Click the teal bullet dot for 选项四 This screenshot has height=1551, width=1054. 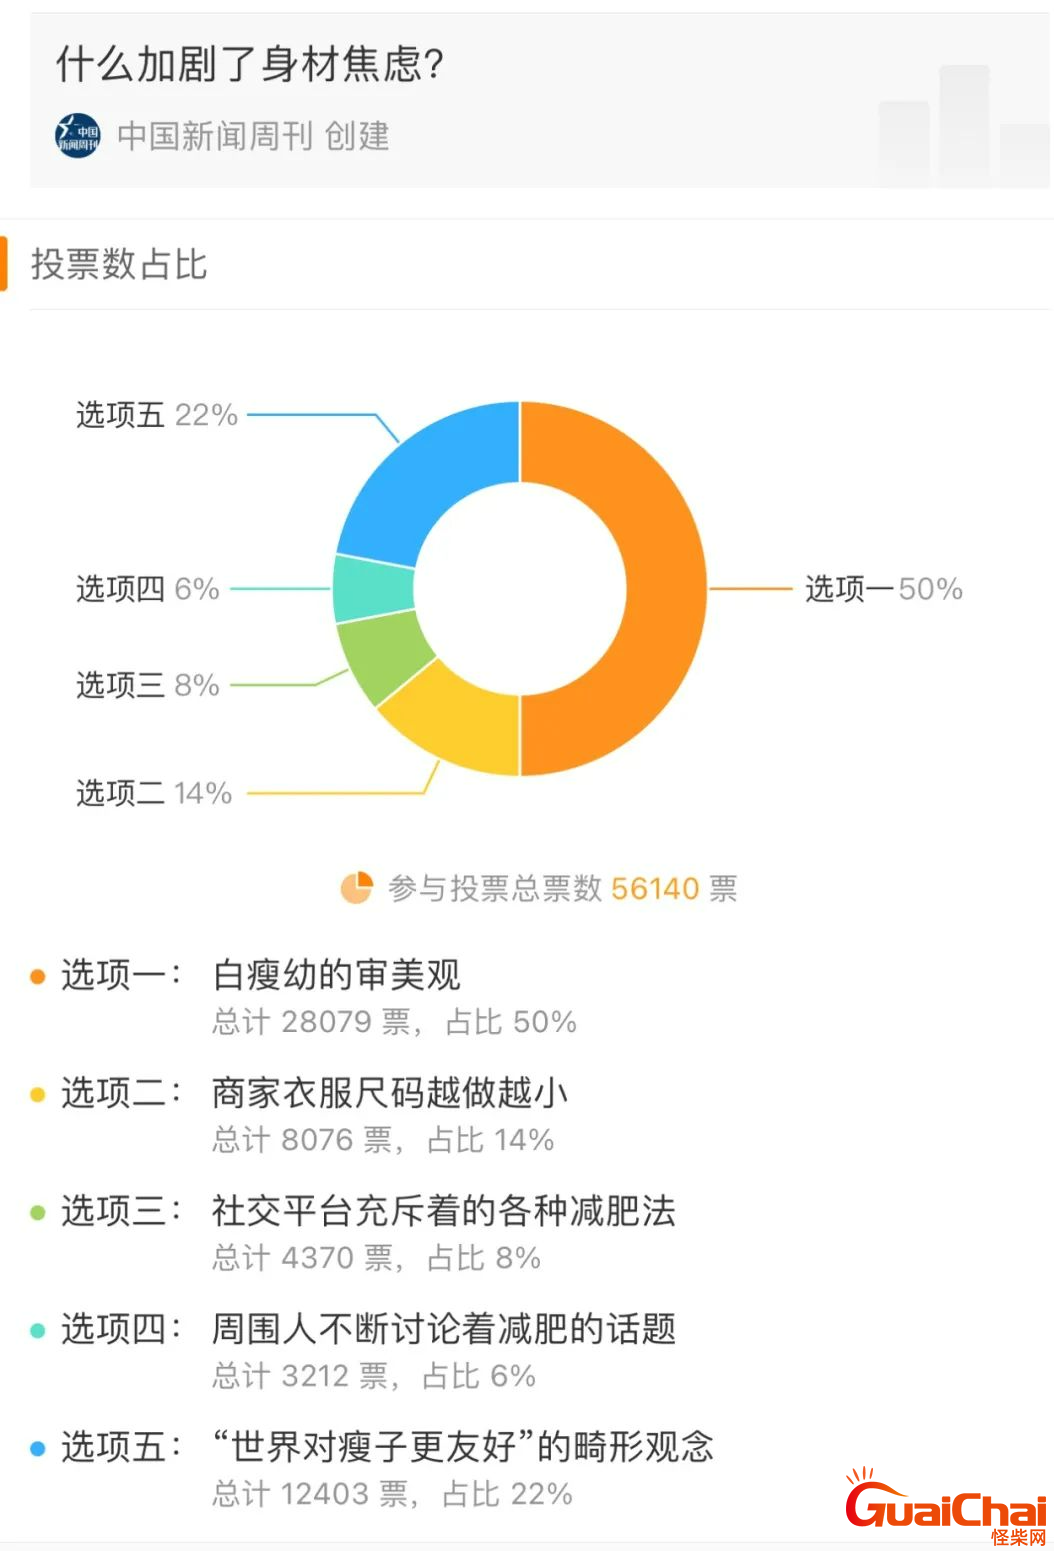click(x=38, y=1330)
